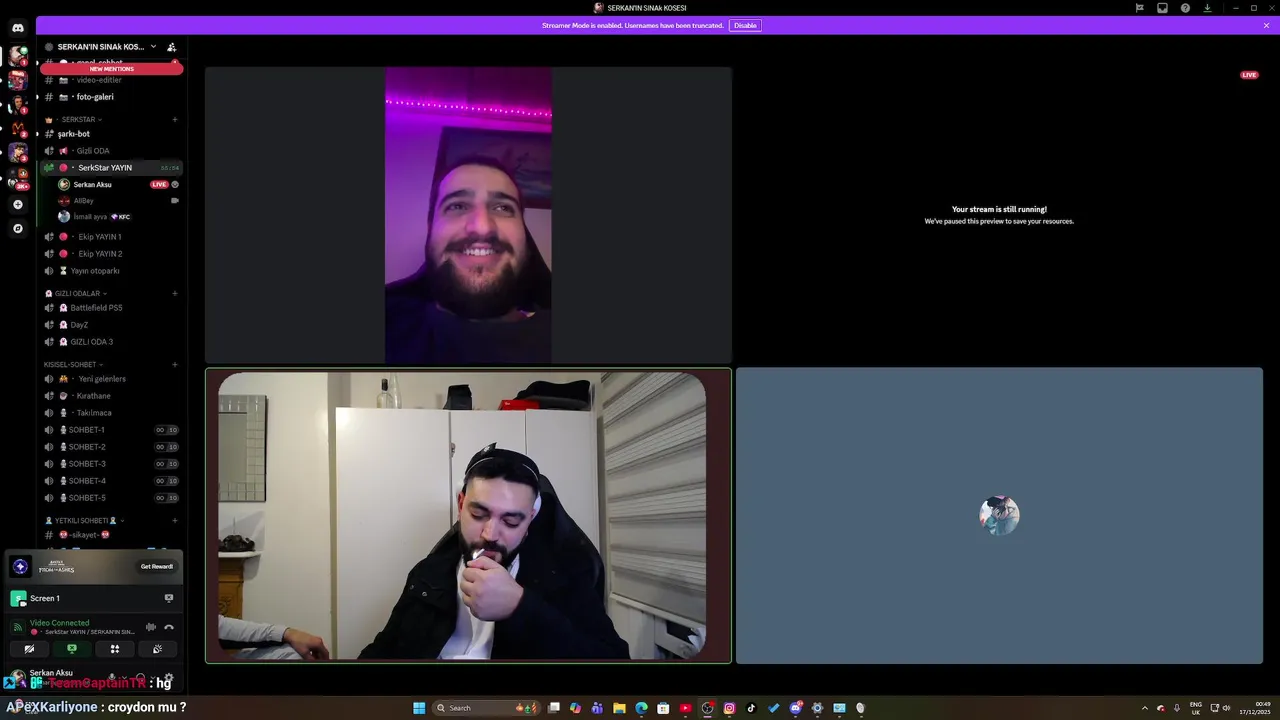Join Yayın otoparkı voice channel

coord(112,271)
